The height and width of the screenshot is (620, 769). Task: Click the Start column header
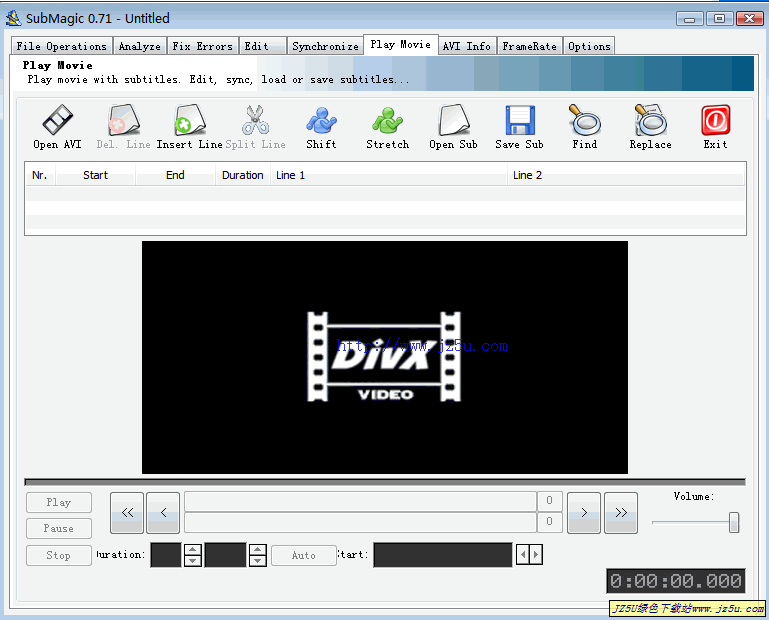coord(95,175)
